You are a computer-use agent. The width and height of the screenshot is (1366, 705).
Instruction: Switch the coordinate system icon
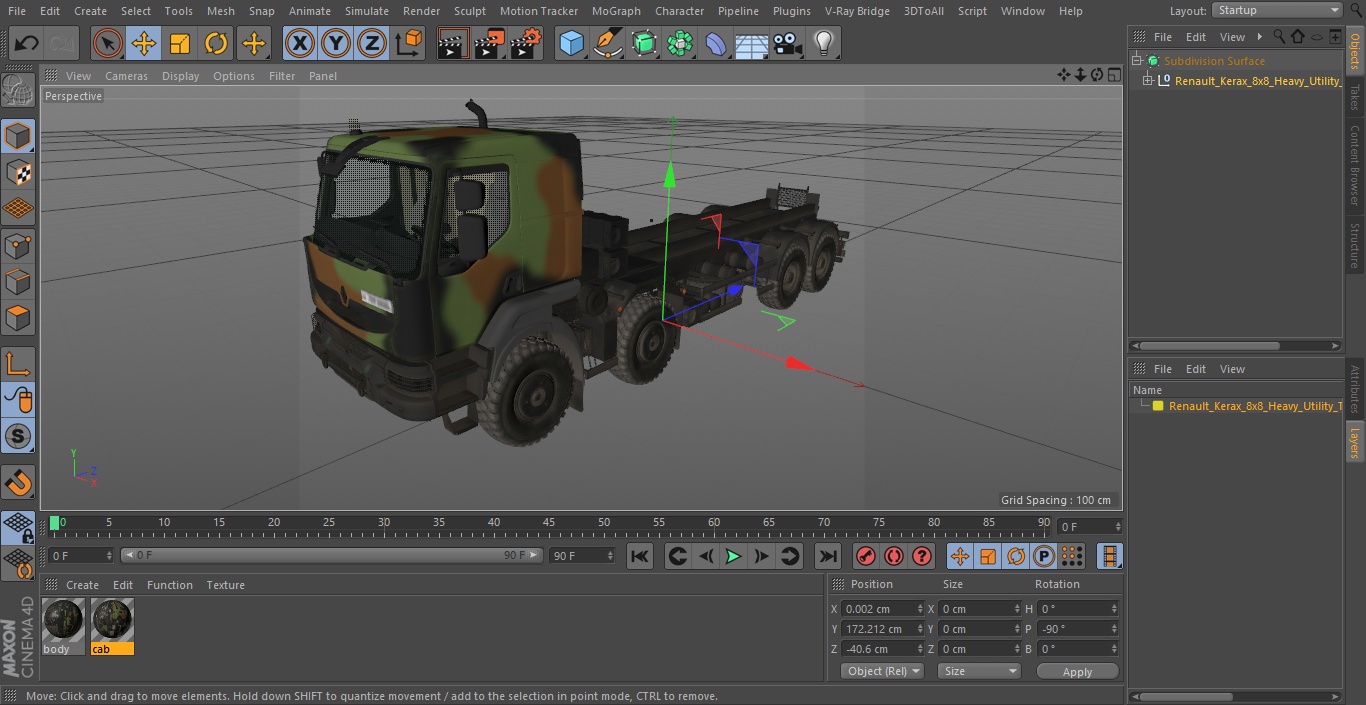click(x=409, y=43)
